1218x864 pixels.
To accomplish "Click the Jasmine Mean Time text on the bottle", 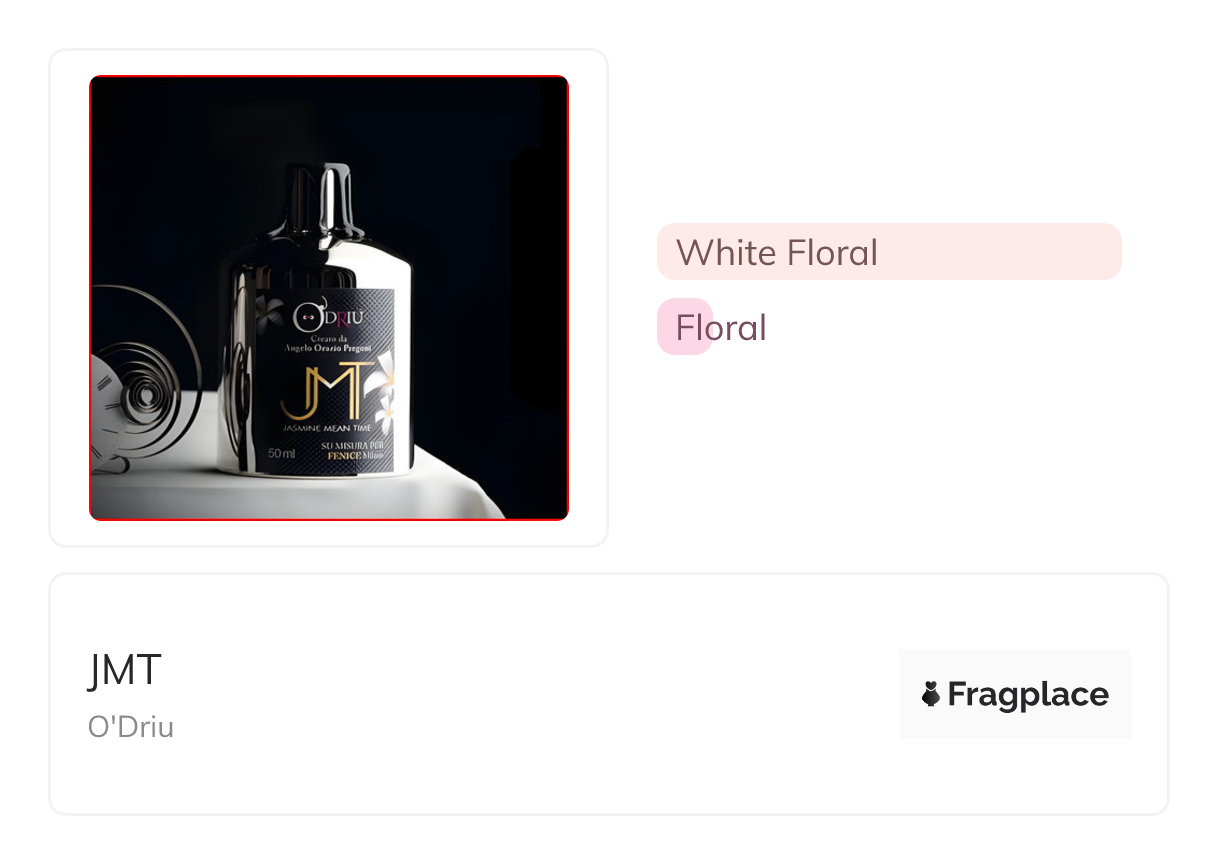I will (327, 428).
